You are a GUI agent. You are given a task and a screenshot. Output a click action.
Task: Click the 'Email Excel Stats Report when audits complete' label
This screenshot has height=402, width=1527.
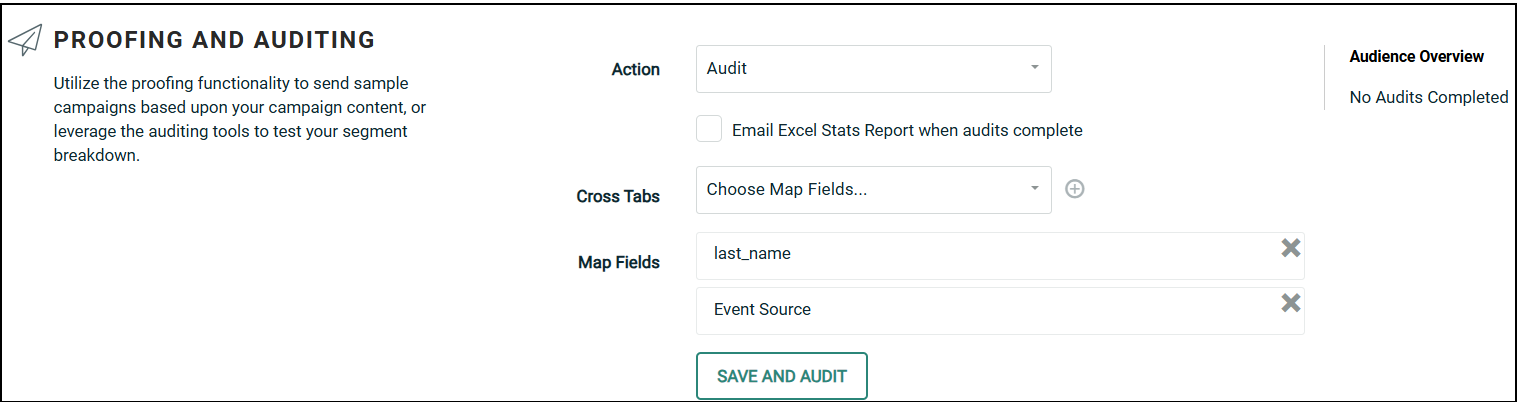tap(907, 130)
